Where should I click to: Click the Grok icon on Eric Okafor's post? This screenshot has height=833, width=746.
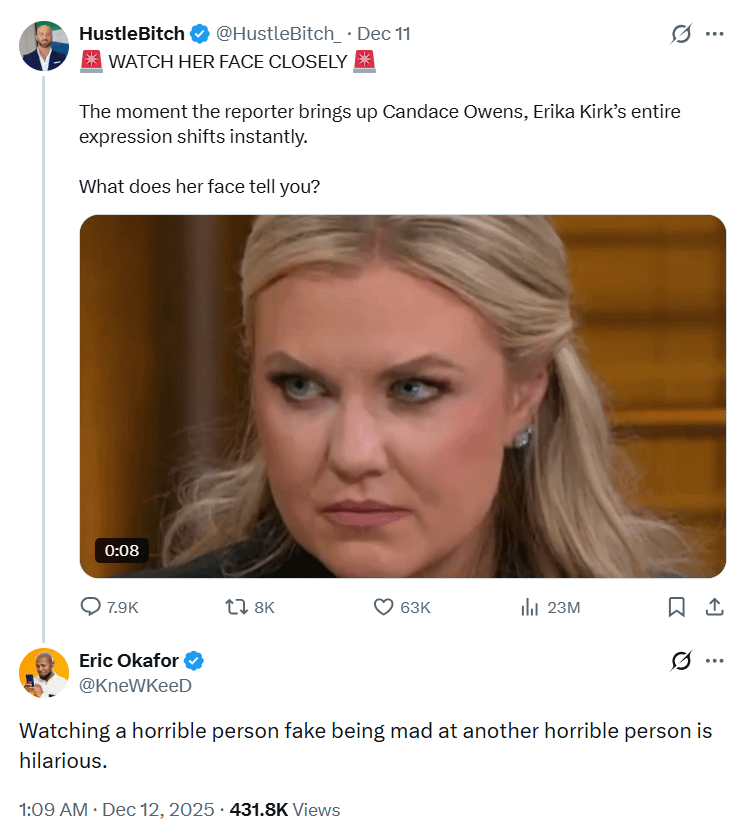click(x=681, y=661)
